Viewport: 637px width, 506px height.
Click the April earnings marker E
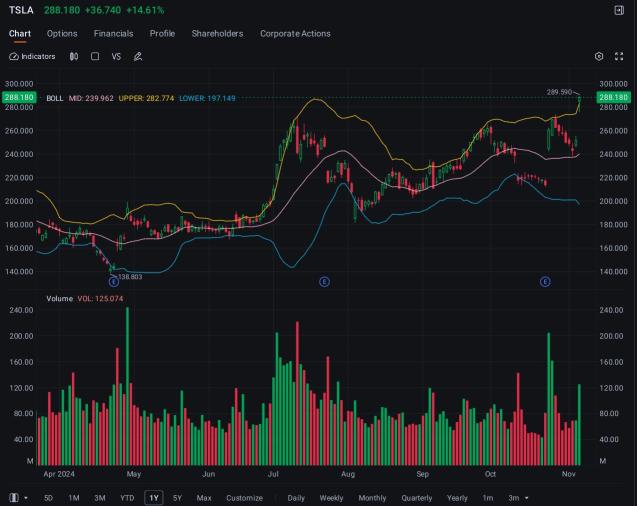click(x=114, y=281)
